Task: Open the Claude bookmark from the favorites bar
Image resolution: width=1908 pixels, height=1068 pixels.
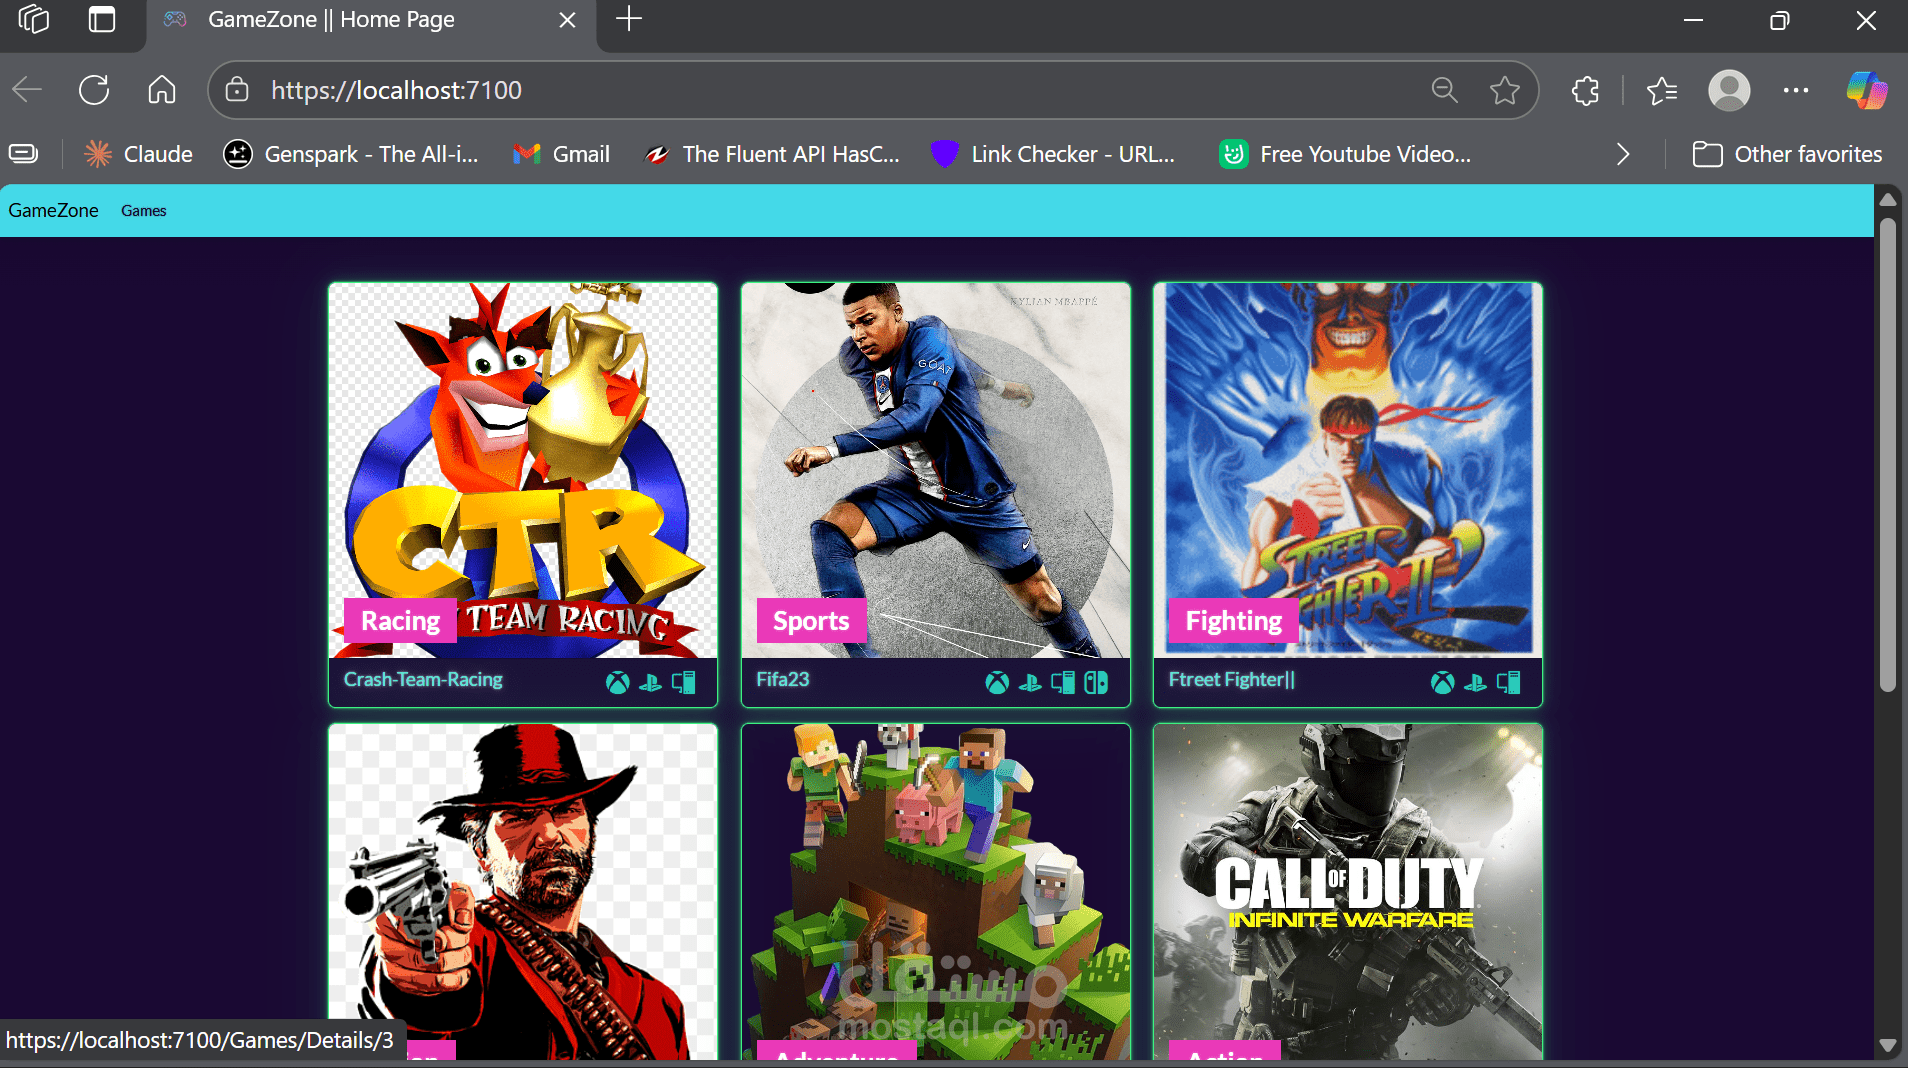Action: click(x=138, y=154)
